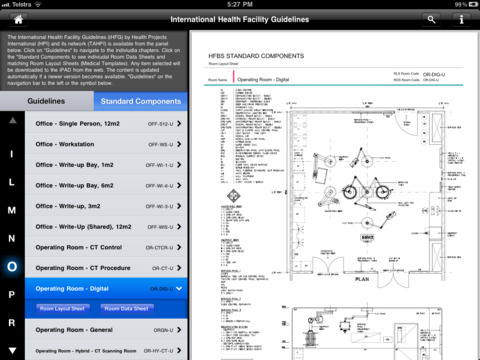Image resolution: width=480 pixels, height=360 pixels.
Task: Expand the Office - Write-up Bay, 1m2 chevron
Action: tap(179, 165)
